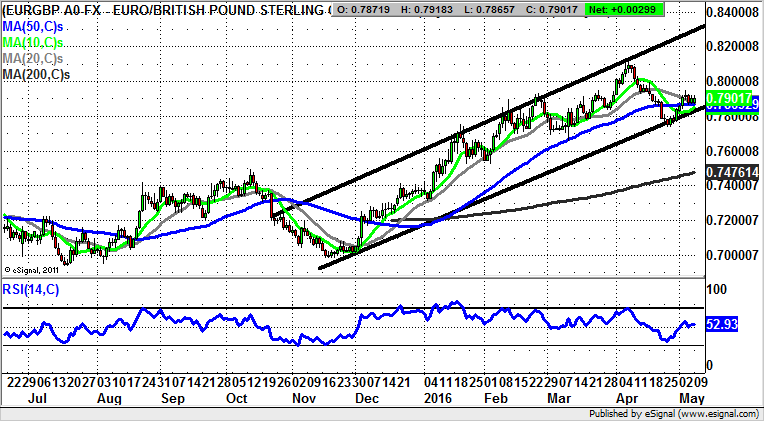This screenshot has height=421, width=764.
Task: Click the 0.720000 price axis label
Action: [731, 220]
